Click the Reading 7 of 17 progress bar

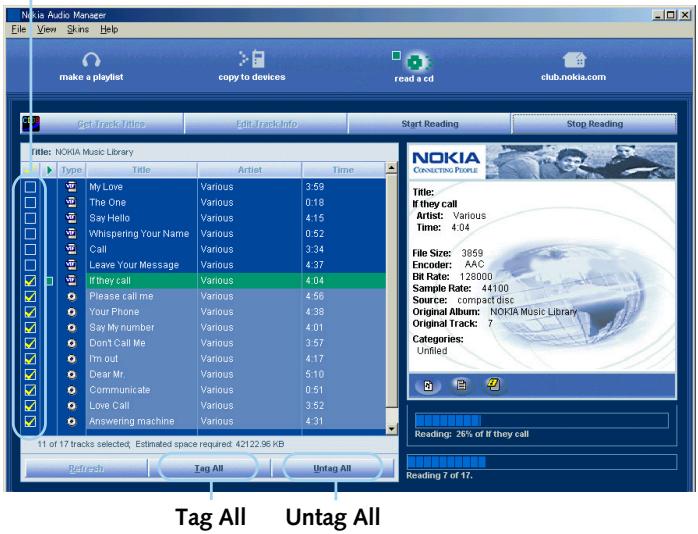(542, 462)
